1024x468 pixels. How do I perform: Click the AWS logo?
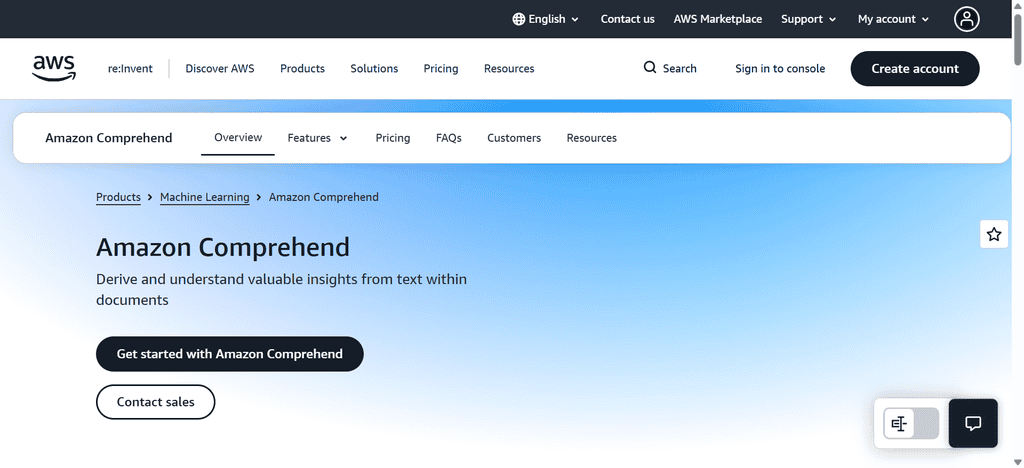[54, 69]
